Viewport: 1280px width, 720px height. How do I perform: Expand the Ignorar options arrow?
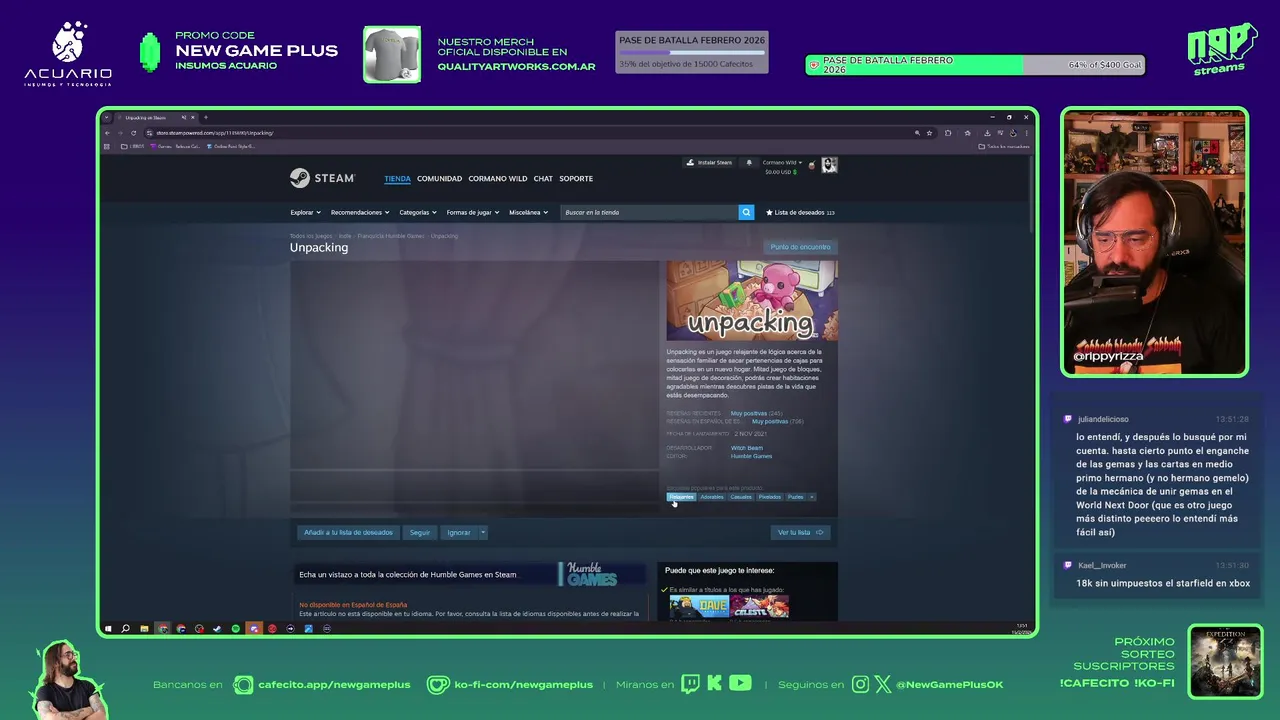[483, 532]
